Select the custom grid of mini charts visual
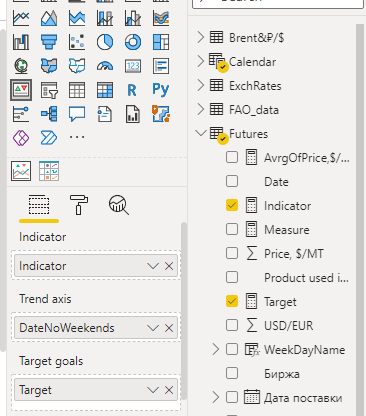 (49, 171)
